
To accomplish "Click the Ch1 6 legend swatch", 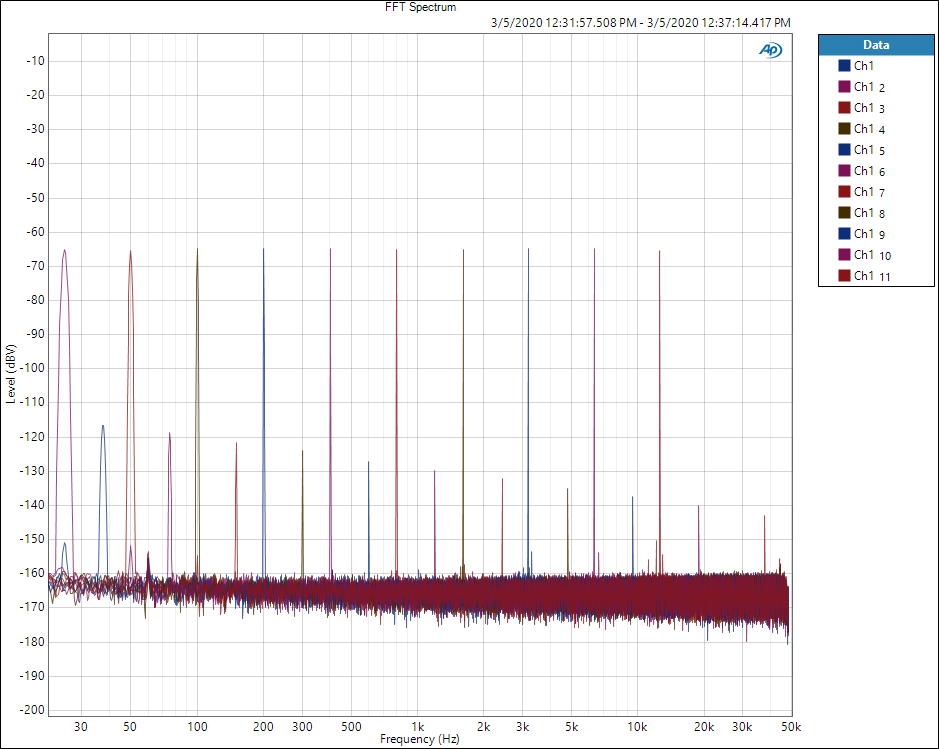I will pyautogui.click(x=844, y=171).
